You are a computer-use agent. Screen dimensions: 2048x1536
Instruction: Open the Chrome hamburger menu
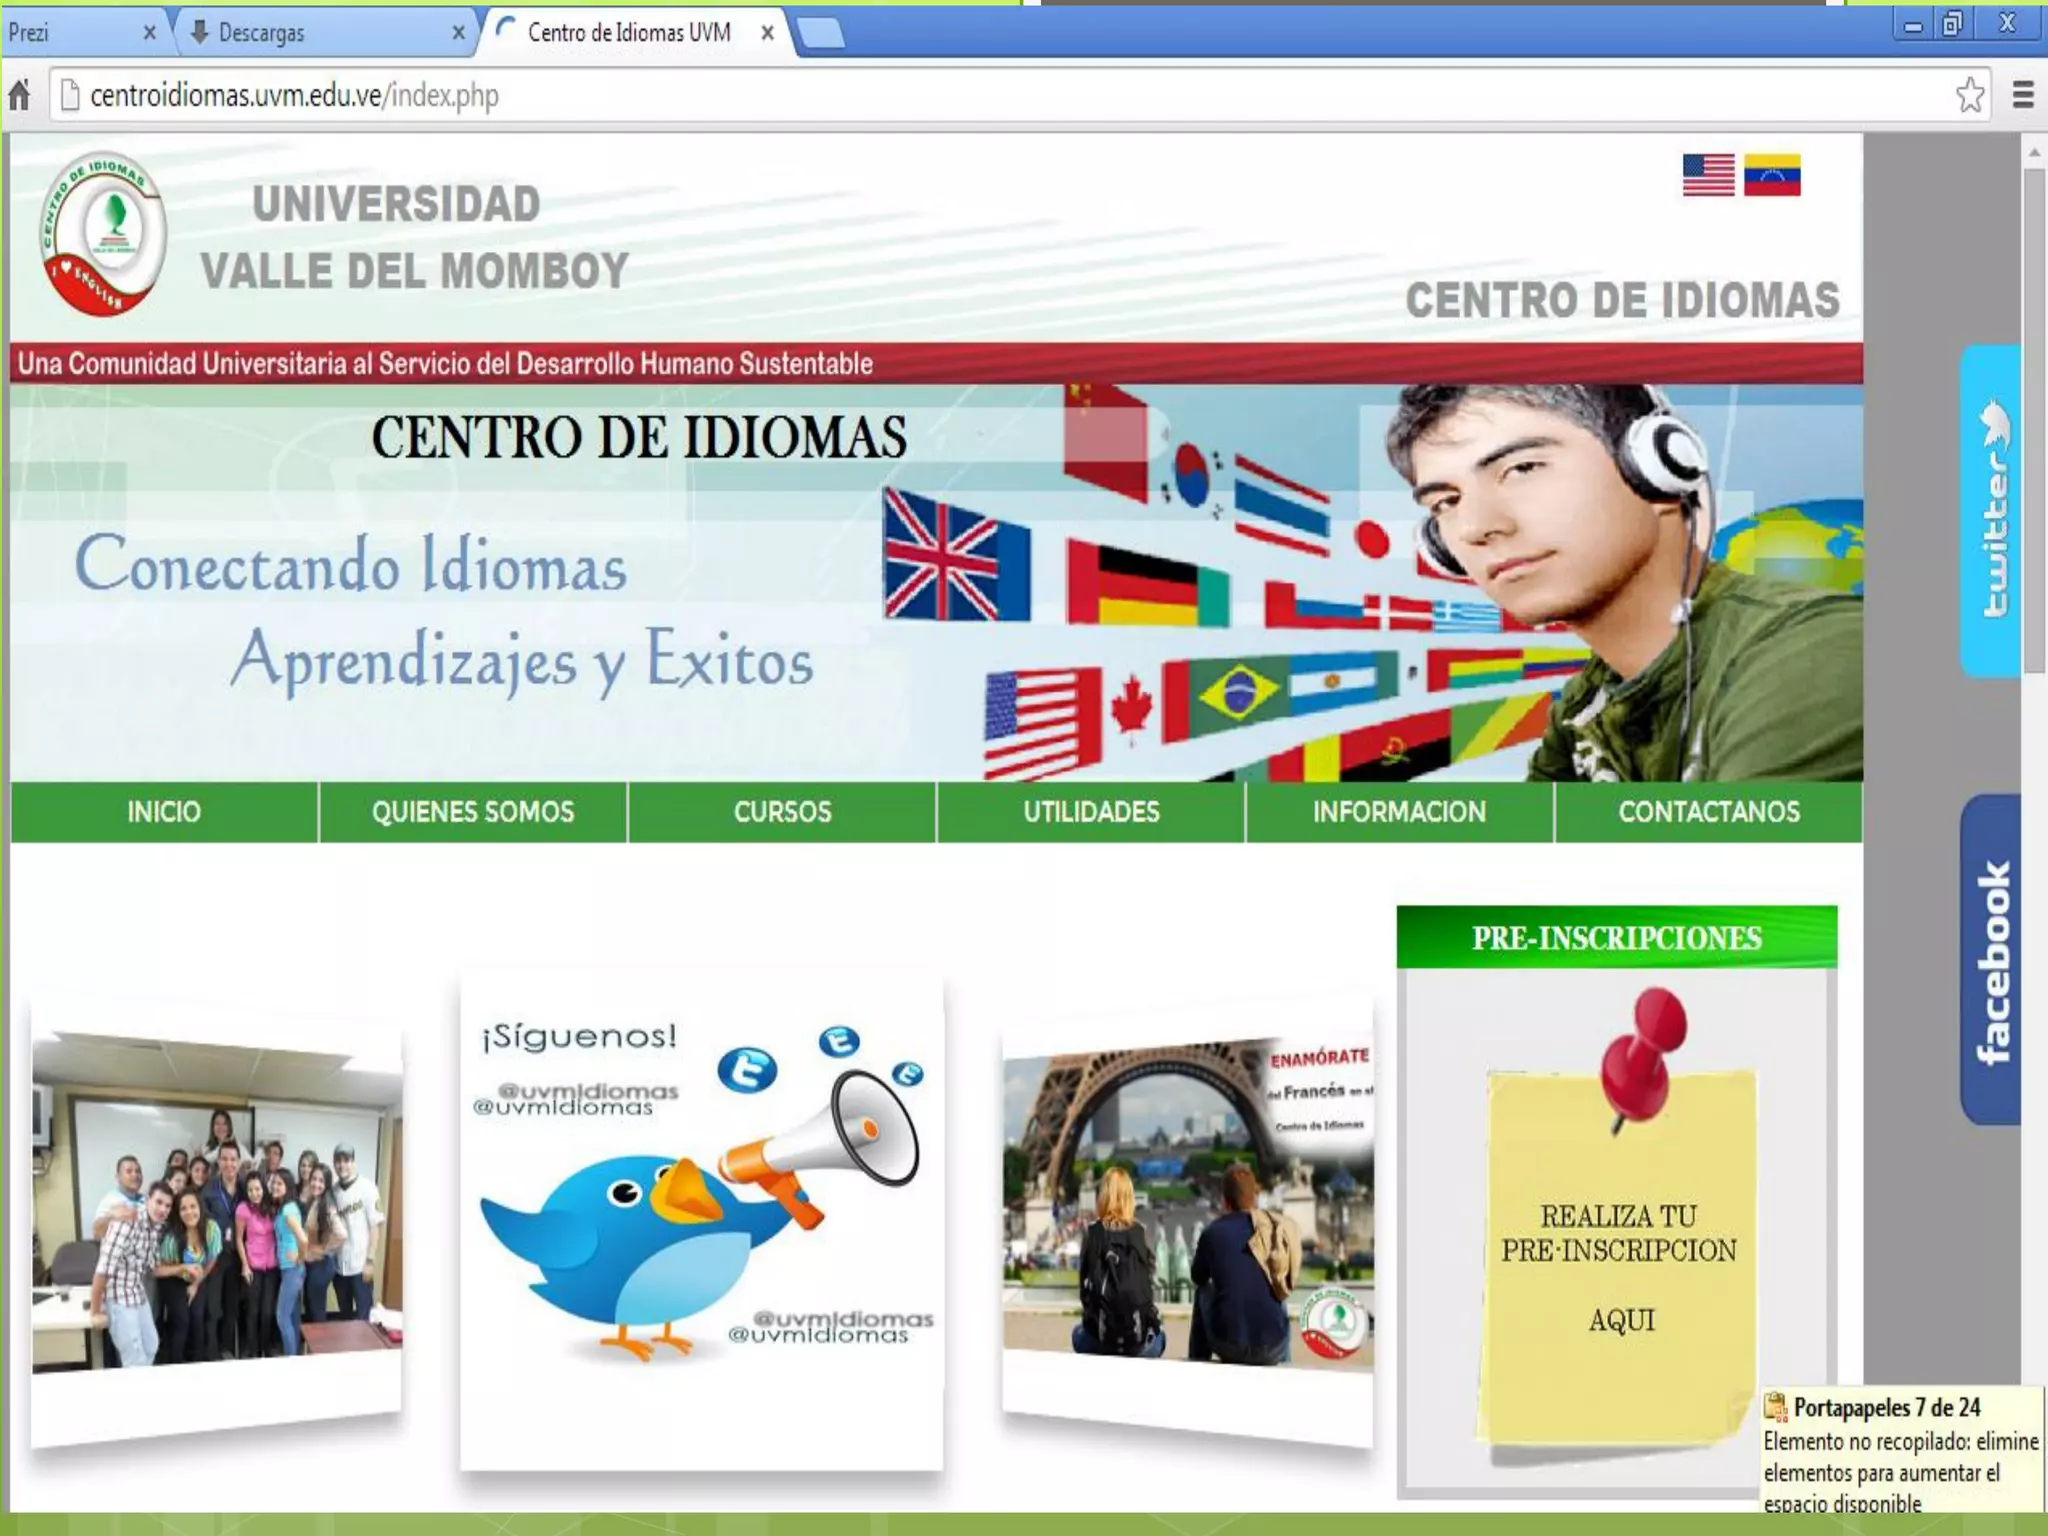point(2023,96)
